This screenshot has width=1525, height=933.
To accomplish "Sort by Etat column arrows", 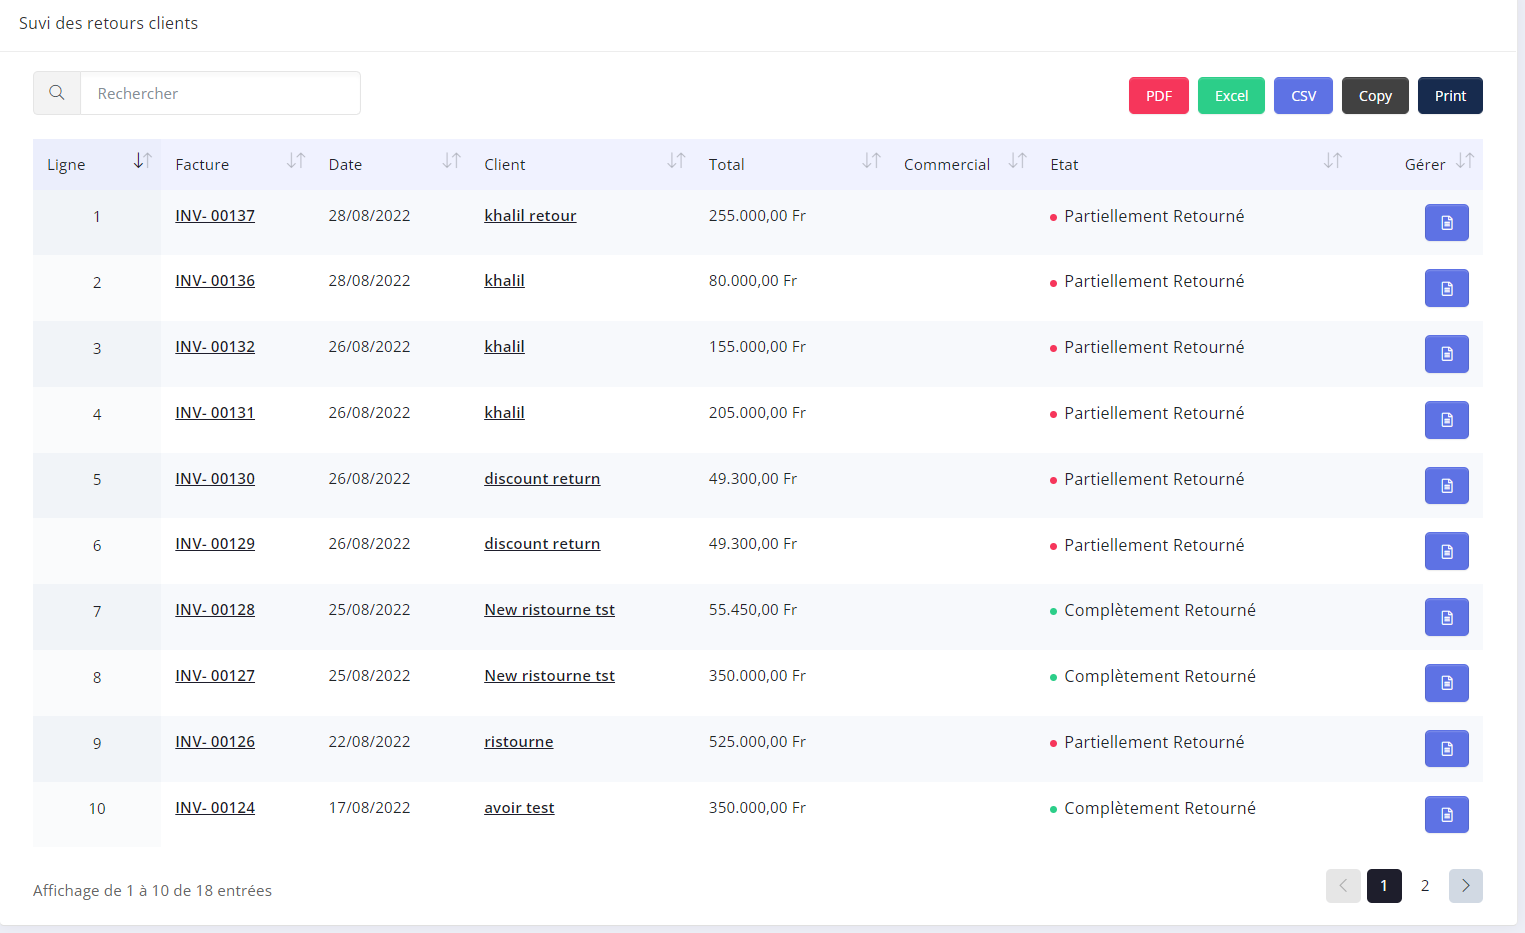I will 1332,161.
